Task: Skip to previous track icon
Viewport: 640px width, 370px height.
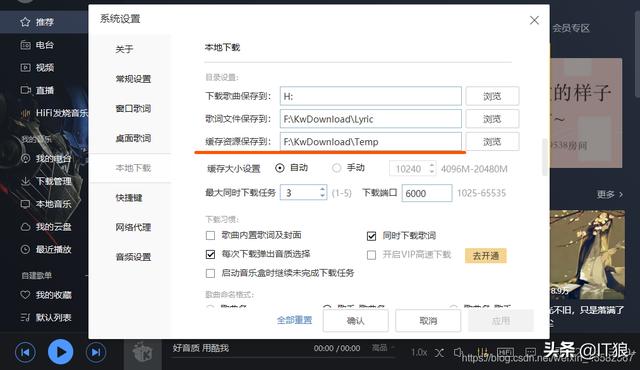Action: pyautogui.click(x=25, y=352)
